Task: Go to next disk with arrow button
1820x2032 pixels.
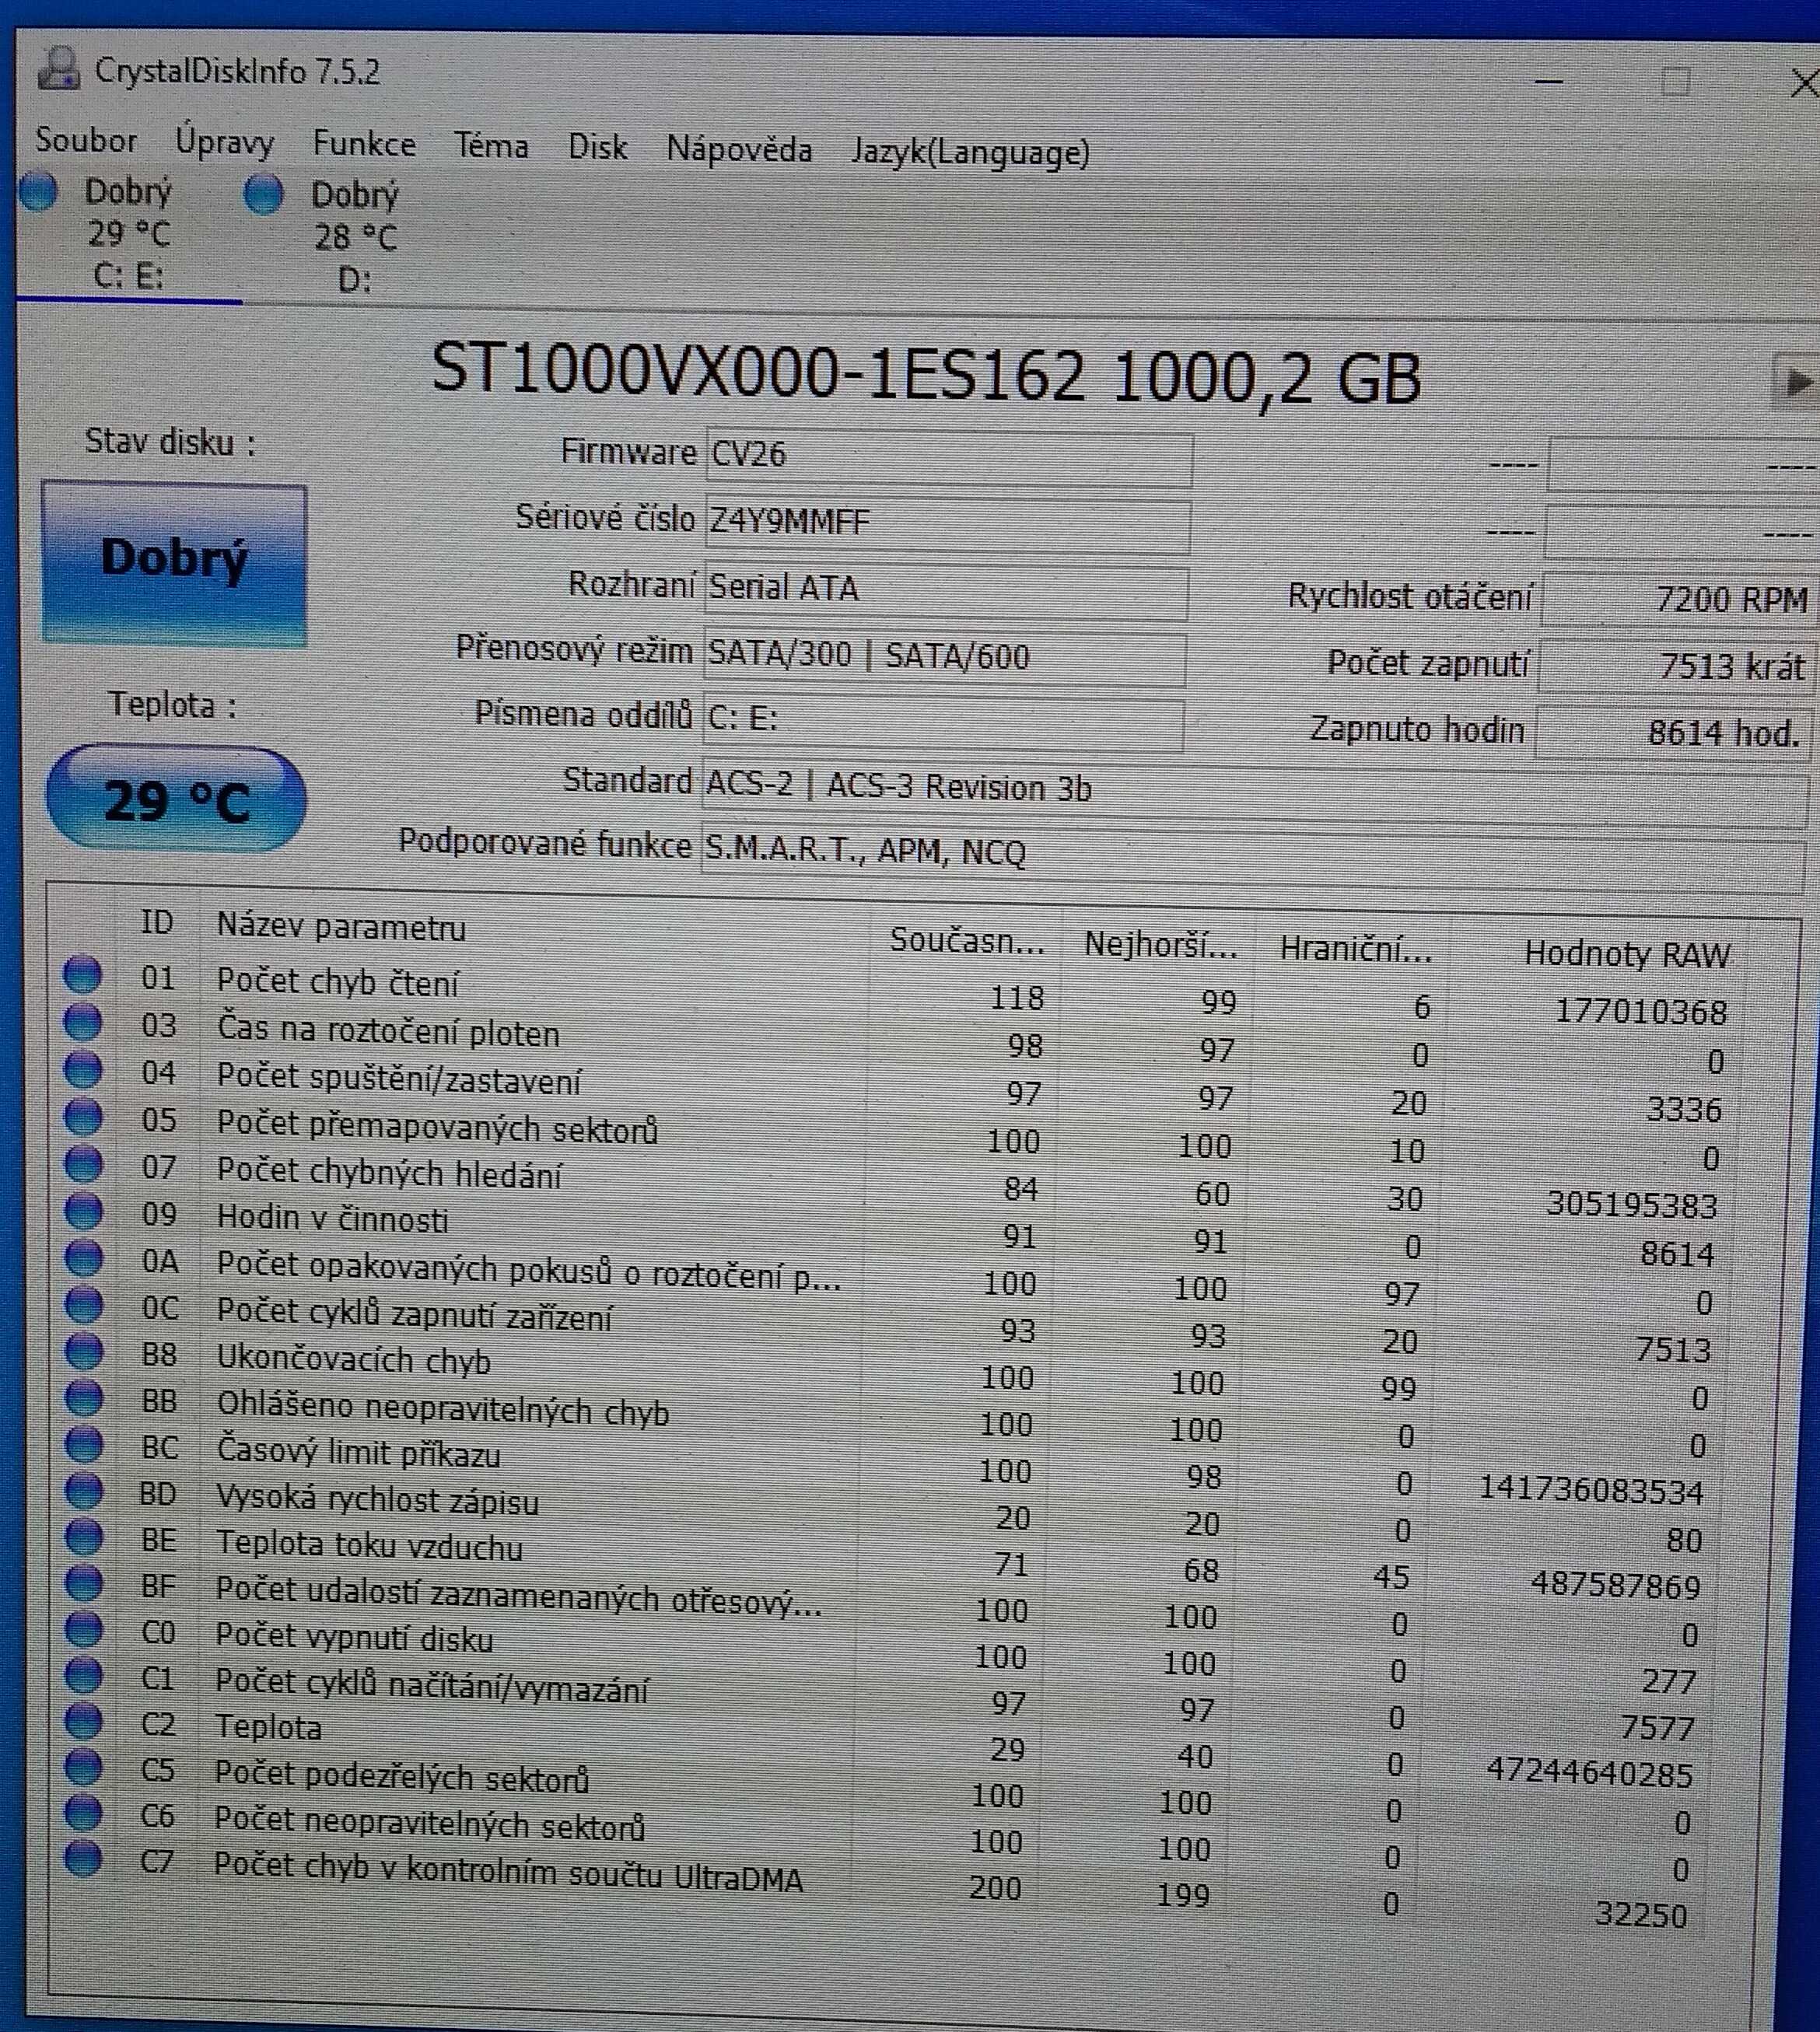Action: [1795, 381]
